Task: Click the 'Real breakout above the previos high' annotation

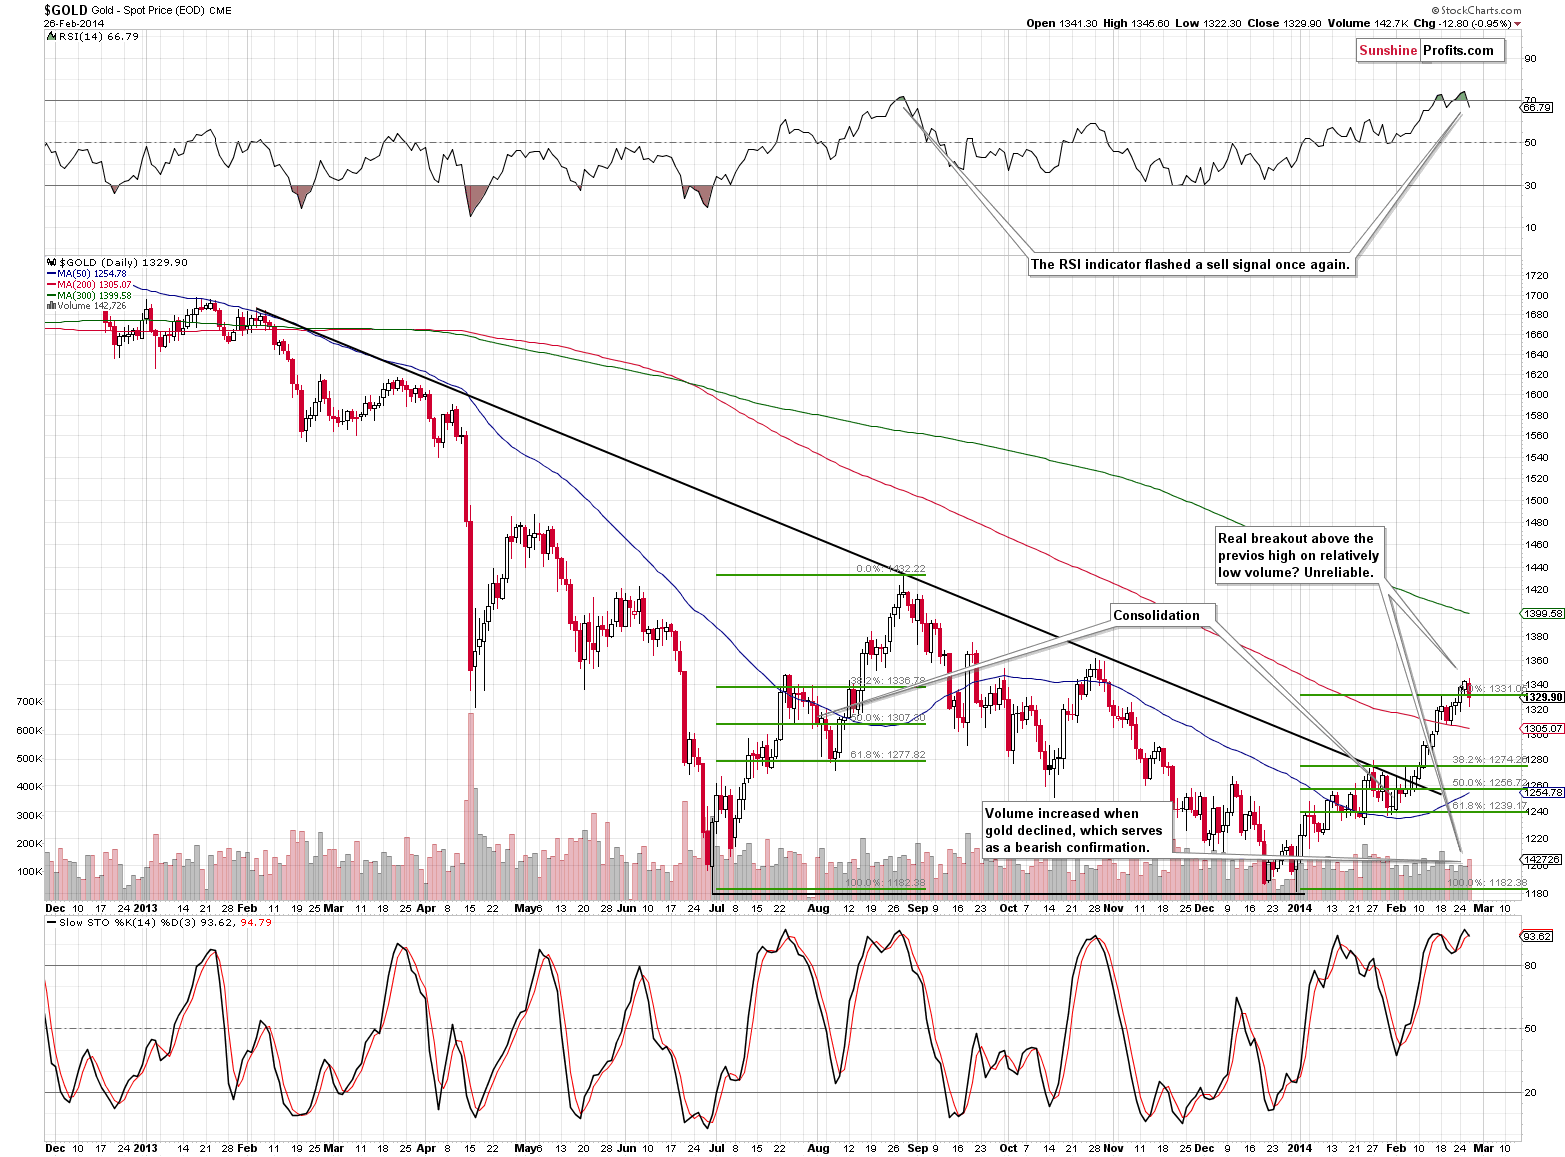Action: [1299, 555]
